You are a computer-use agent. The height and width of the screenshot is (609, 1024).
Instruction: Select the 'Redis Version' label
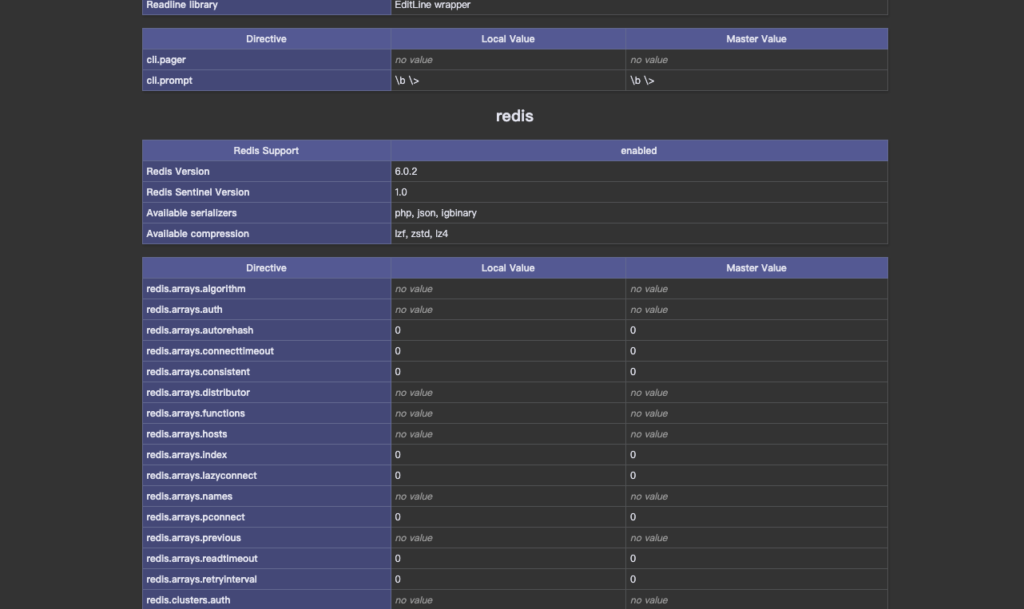pyautogui.click(x=178, y=172)
